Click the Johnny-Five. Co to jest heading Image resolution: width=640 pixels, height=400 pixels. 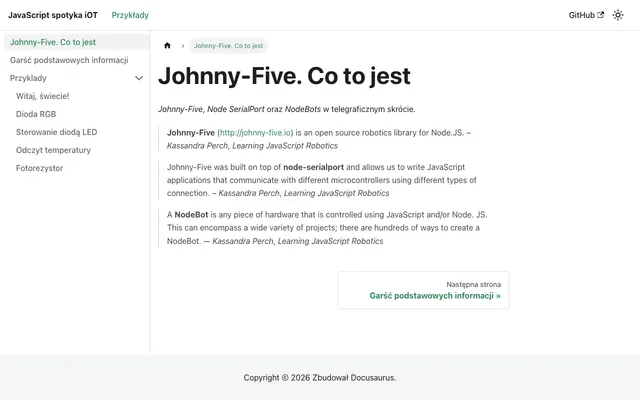tap(284, 76)
